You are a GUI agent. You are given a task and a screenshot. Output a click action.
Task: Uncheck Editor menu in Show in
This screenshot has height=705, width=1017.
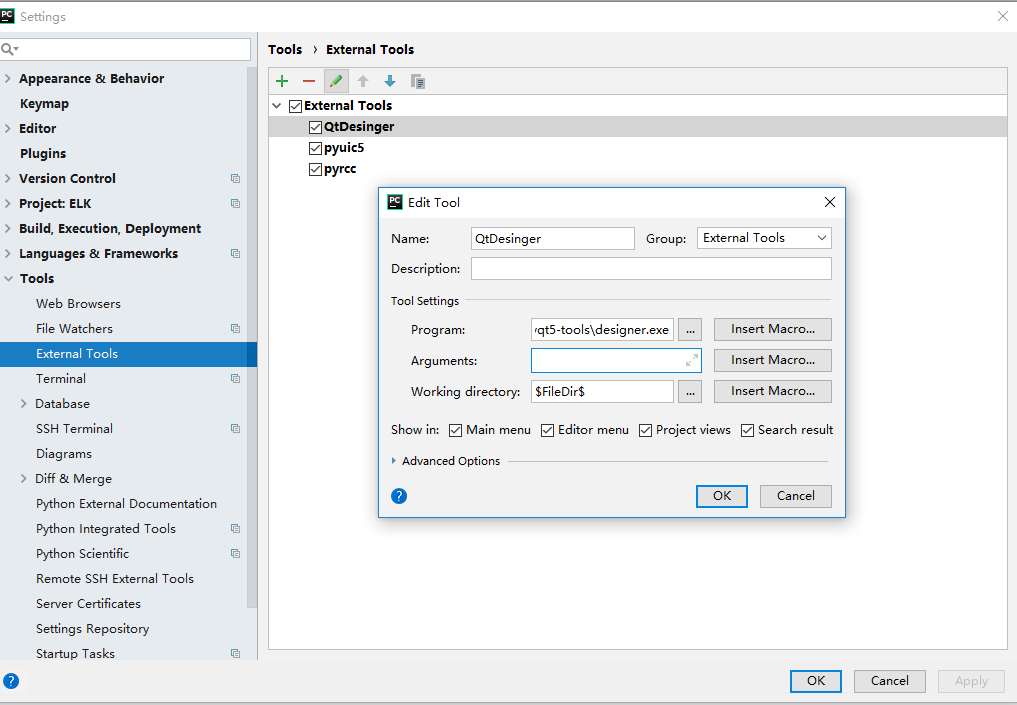click(547, 430)
